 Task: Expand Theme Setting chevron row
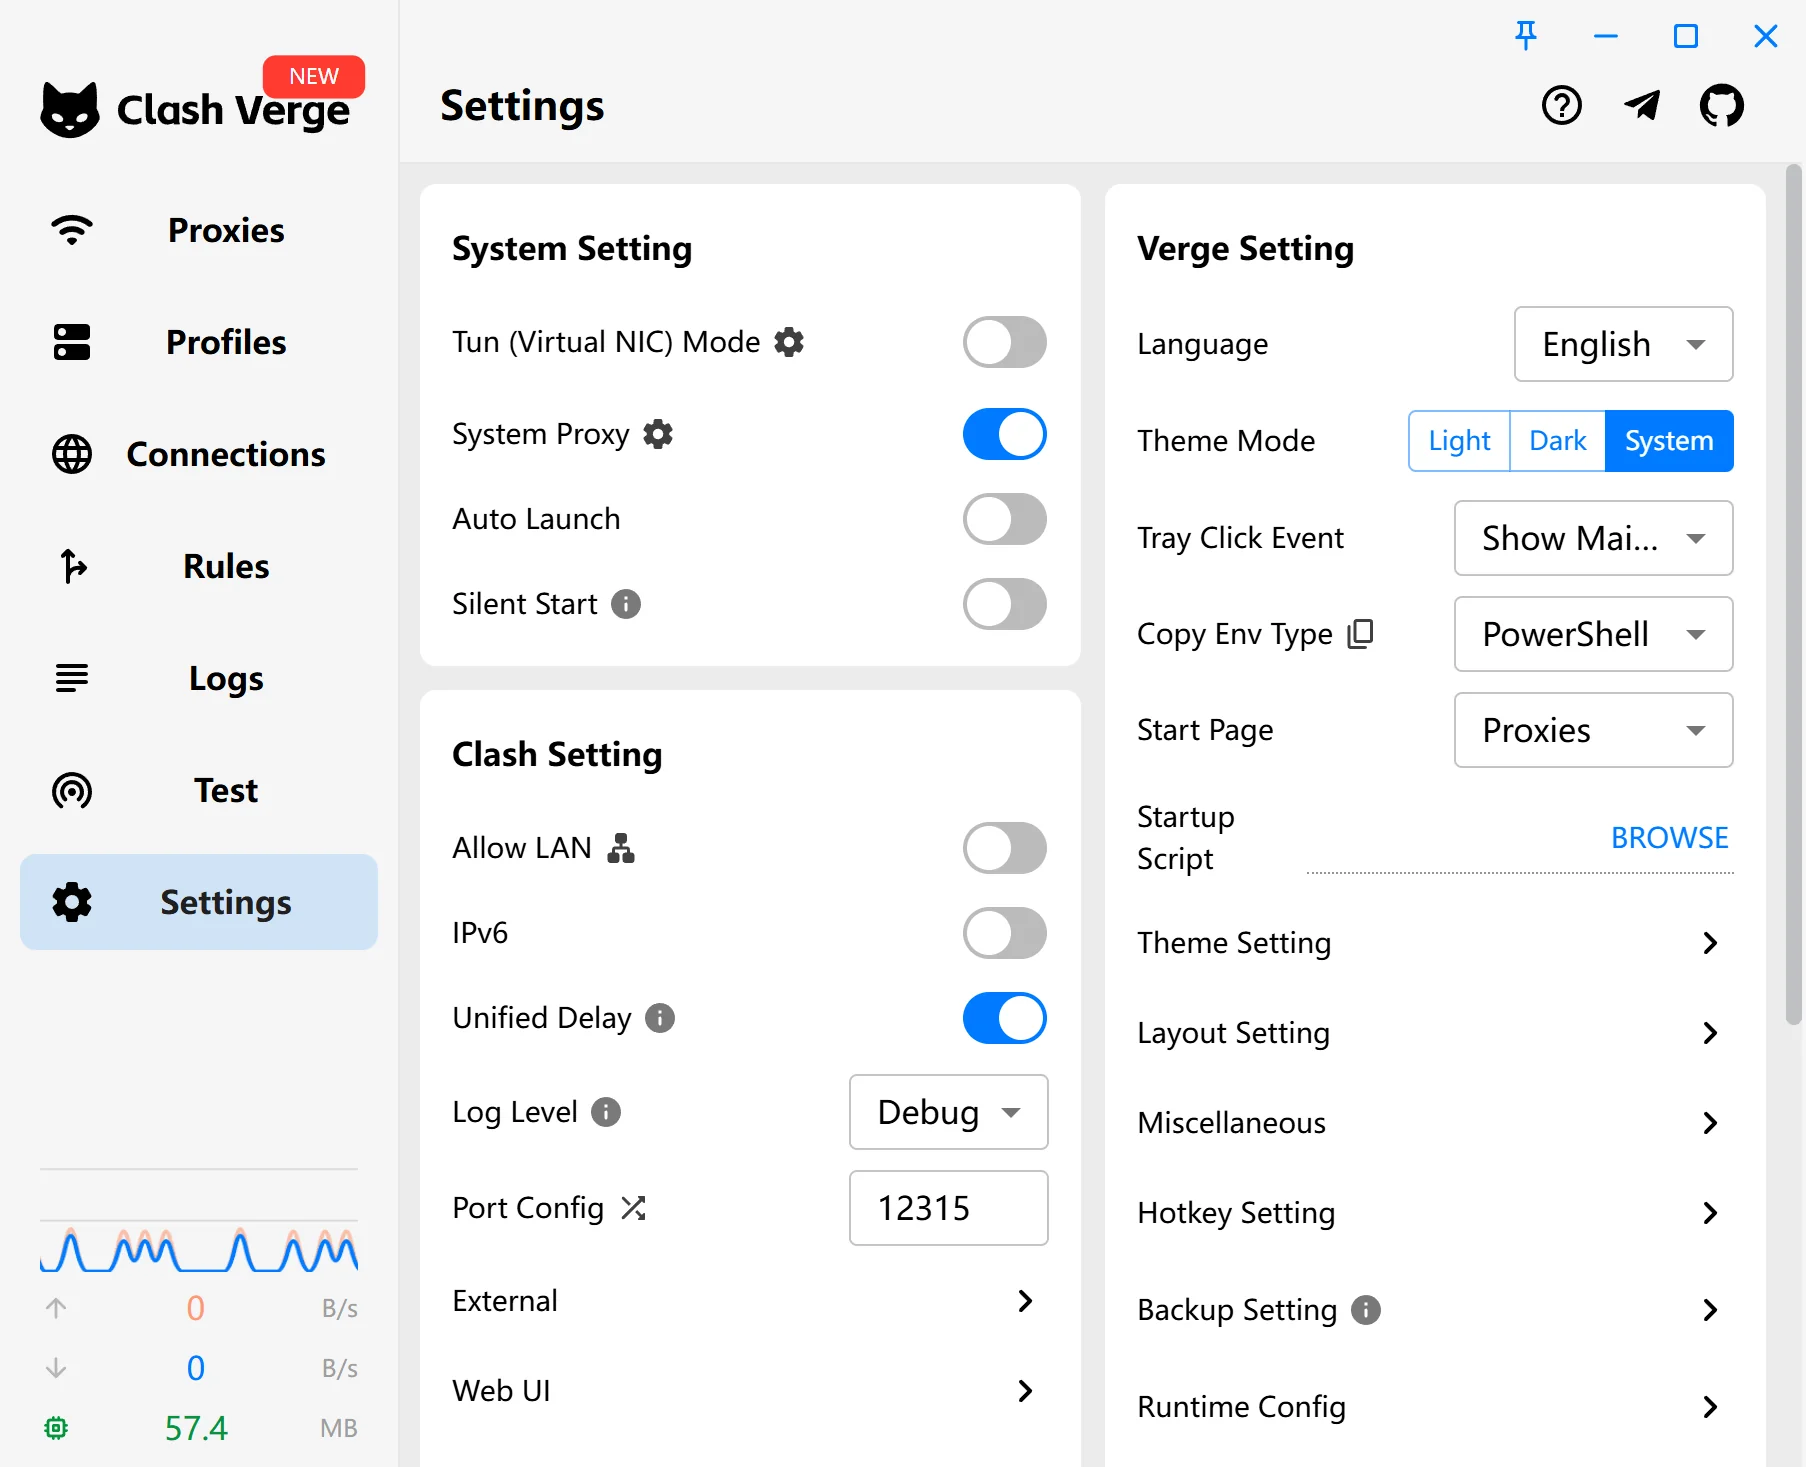1435,943
